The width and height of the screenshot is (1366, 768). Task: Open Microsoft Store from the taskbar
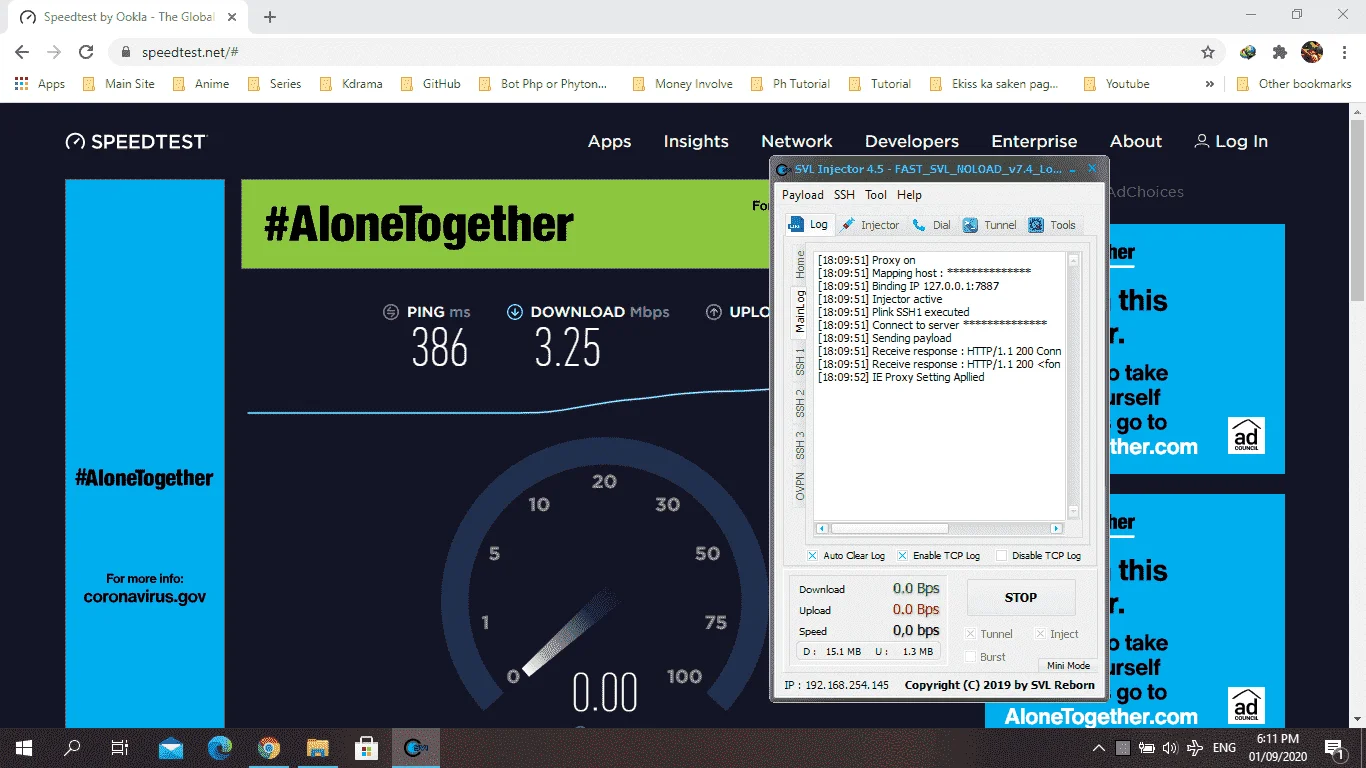[x=367, y=747]
